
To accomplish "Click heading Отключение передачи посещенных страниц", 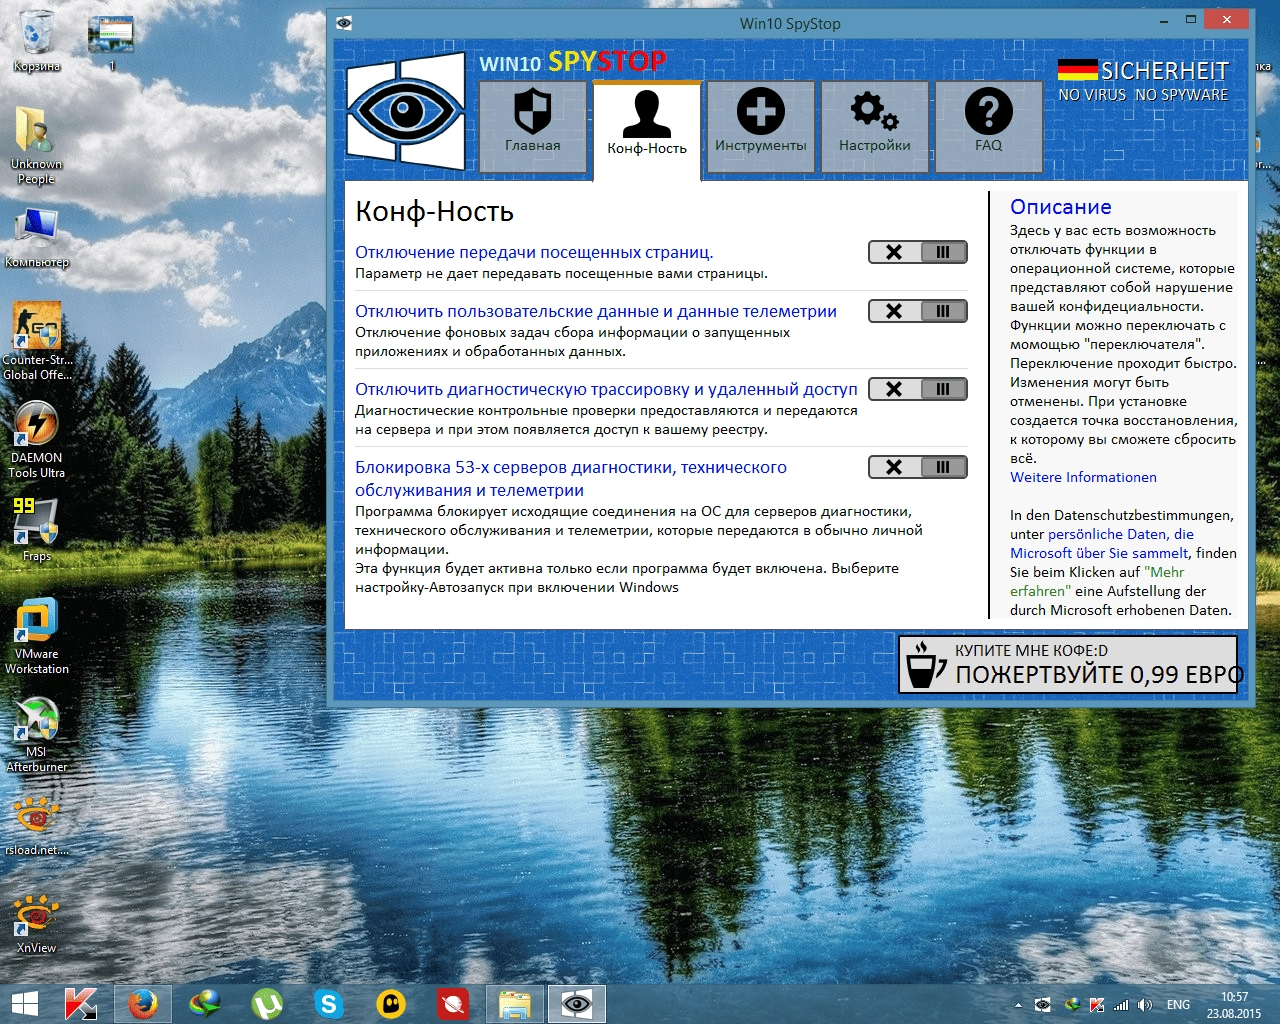I will (x=534, y=252).
